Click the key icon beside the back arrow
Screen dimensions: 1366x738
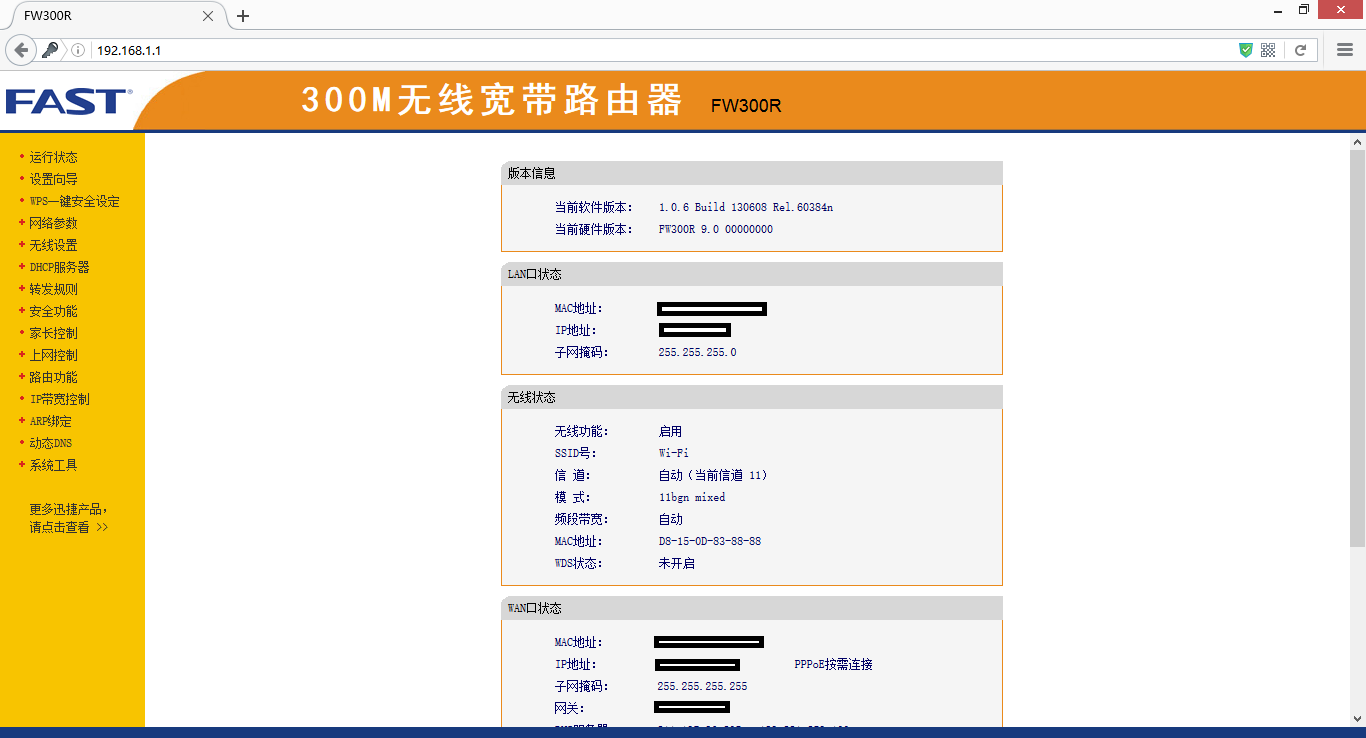pyautogui.click(x=50, y=50)
